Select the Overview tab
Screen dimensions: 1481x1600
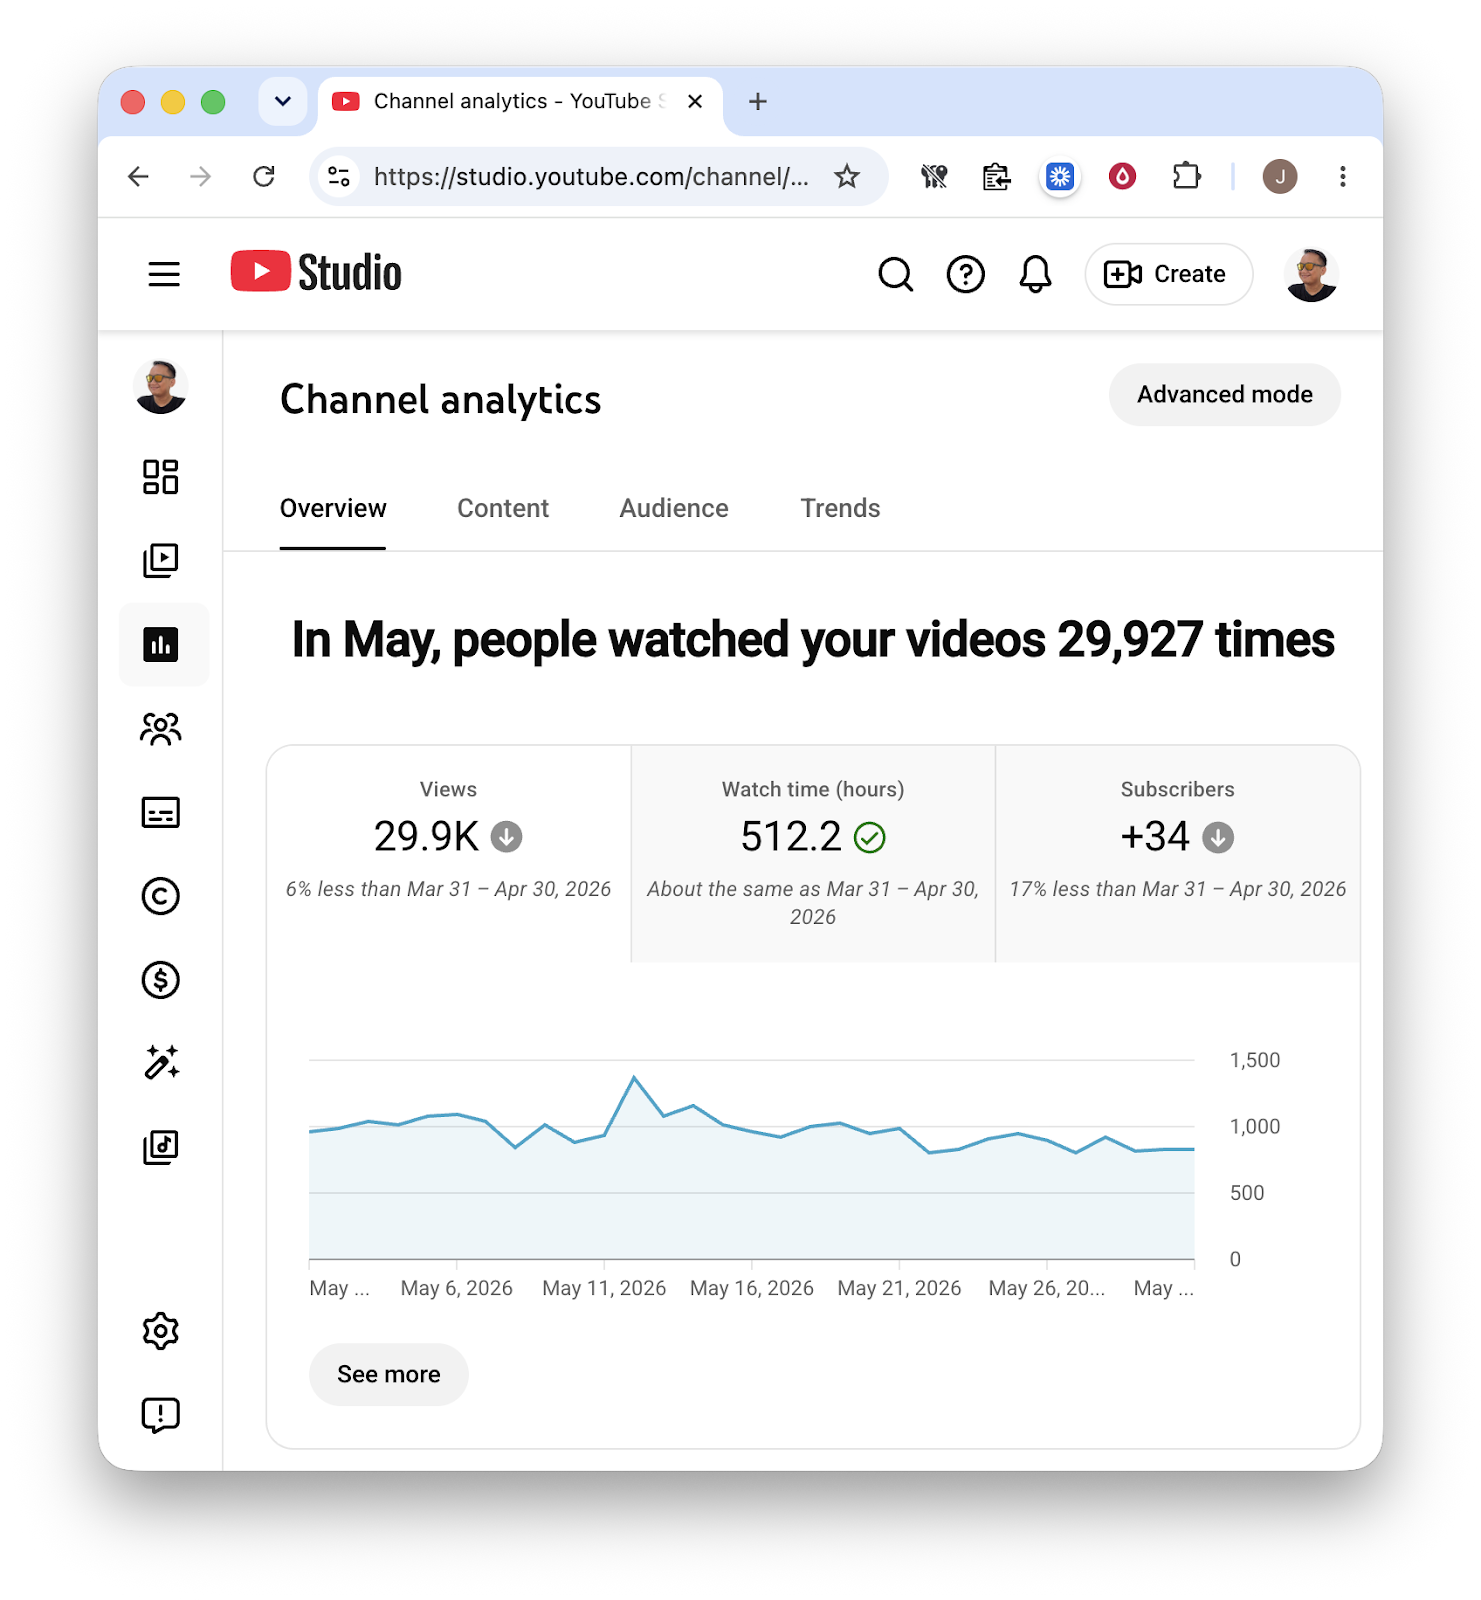(333, 509)
